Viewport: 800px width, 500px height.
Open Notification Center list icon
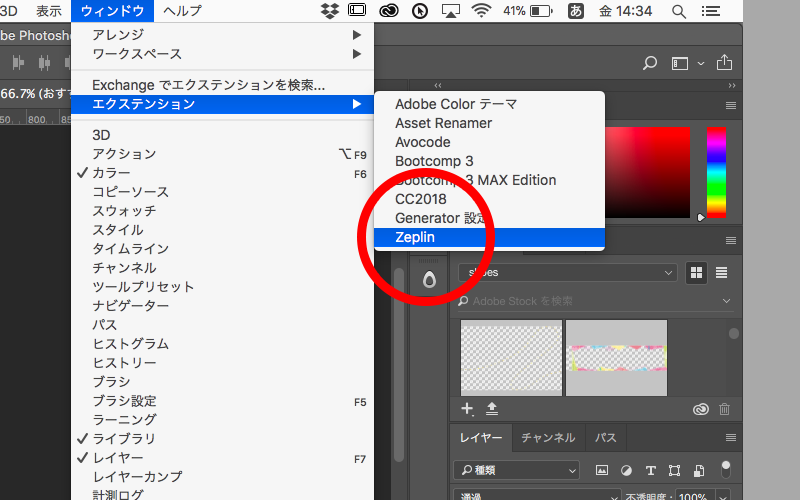point(711,11)
